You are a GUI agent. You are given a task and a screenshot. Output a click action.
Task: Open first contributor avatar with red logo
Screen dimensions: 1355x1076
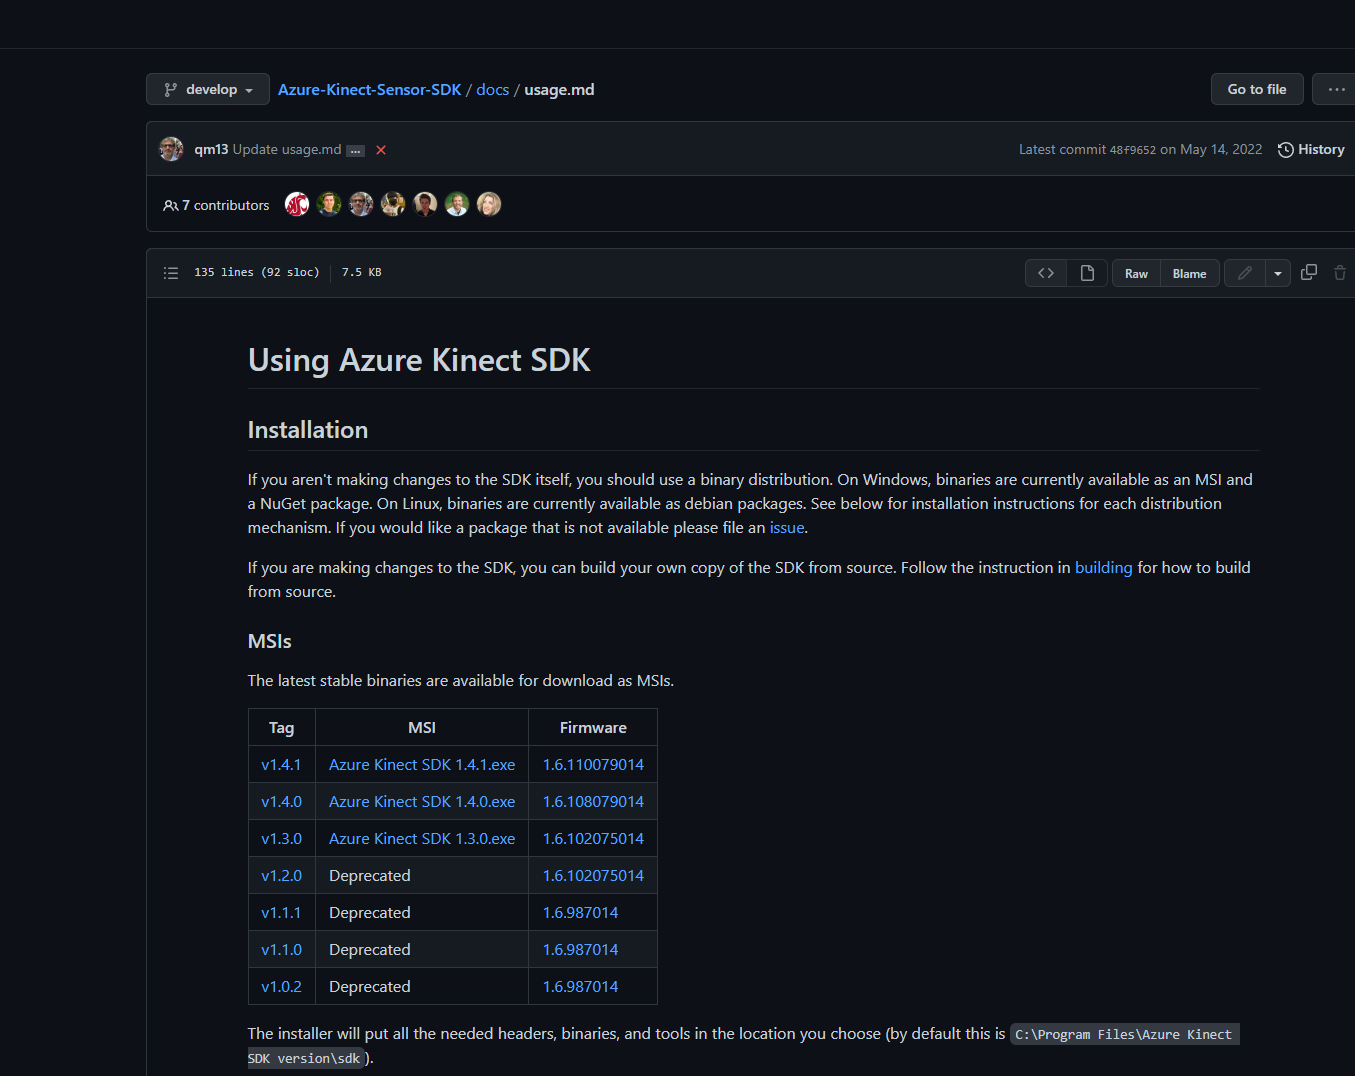point(297,204)
